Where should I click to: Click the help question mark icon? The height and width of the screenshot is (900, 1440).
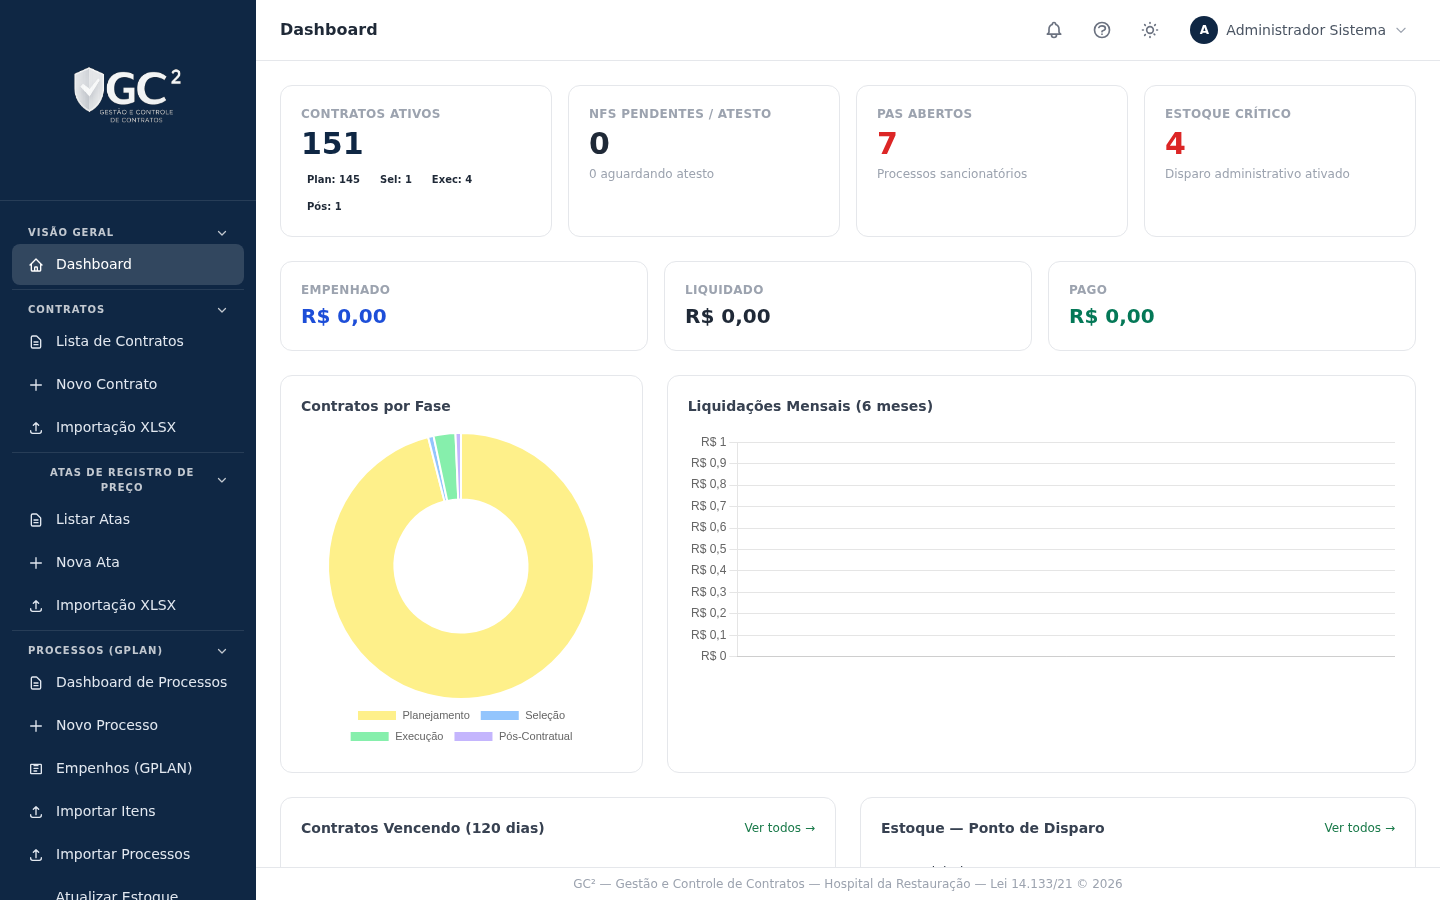(x=1102, y=30)
